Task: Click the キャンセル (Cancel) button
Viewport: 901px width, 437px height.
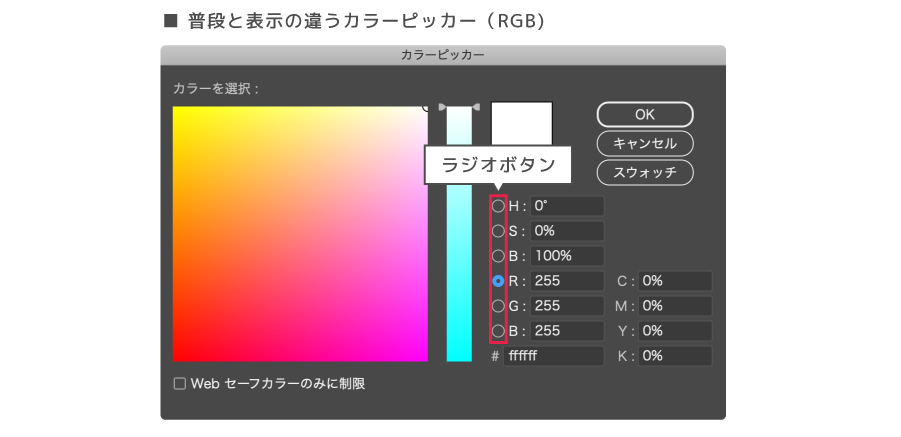Action: coord(645,143)
